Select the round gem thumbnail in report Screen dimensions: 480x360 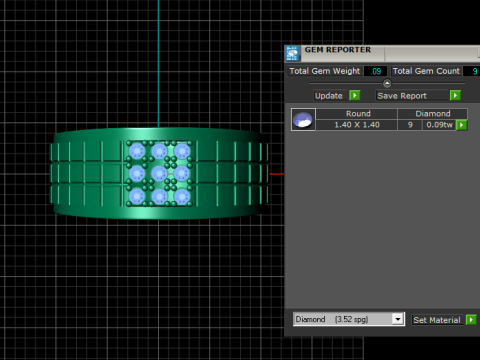pos(303,119)
